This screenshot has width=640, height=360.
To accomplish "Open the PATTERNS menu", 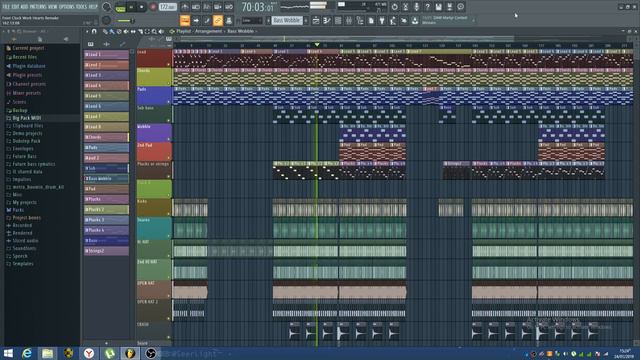I will pyautogui.click(x=38, y=7).
